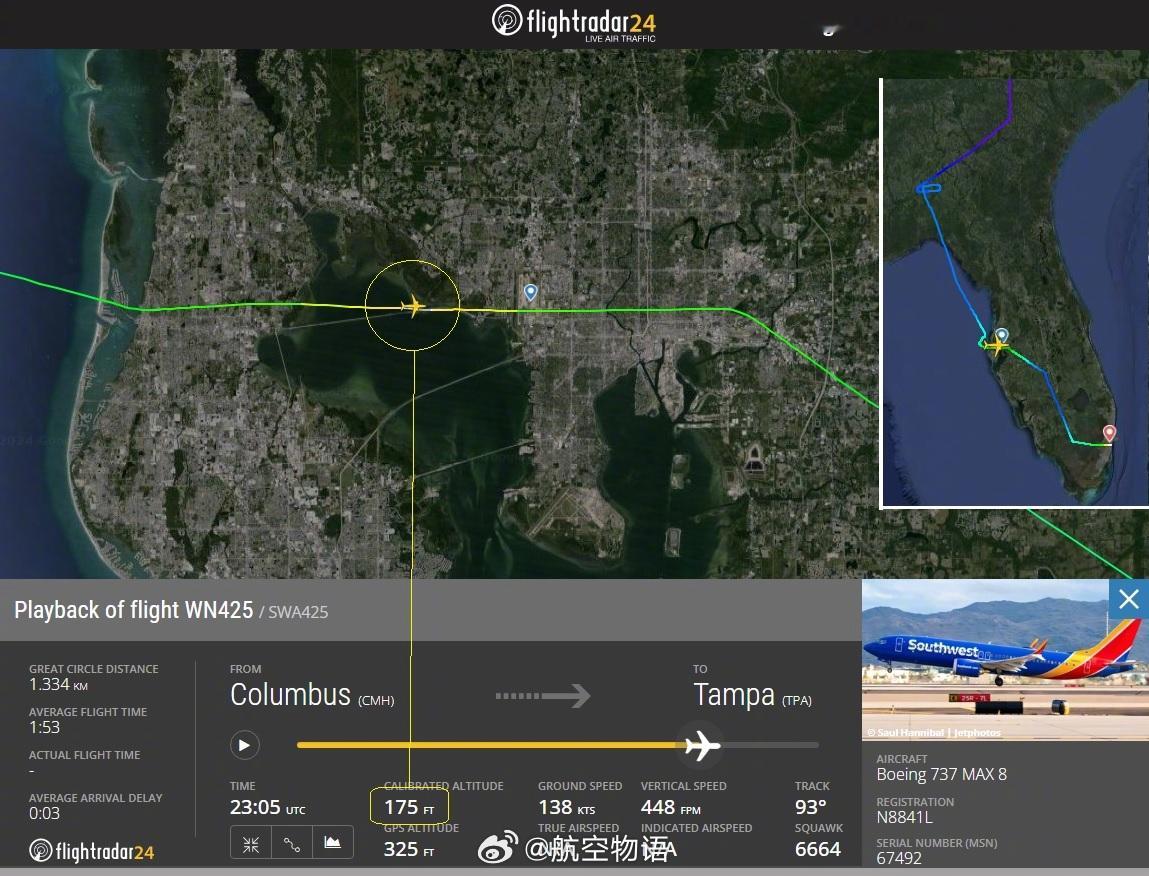Viewport: 1149px width, 876px height.
Task: Click the Playback of flight WN425 title
Action: coord(133,610)
